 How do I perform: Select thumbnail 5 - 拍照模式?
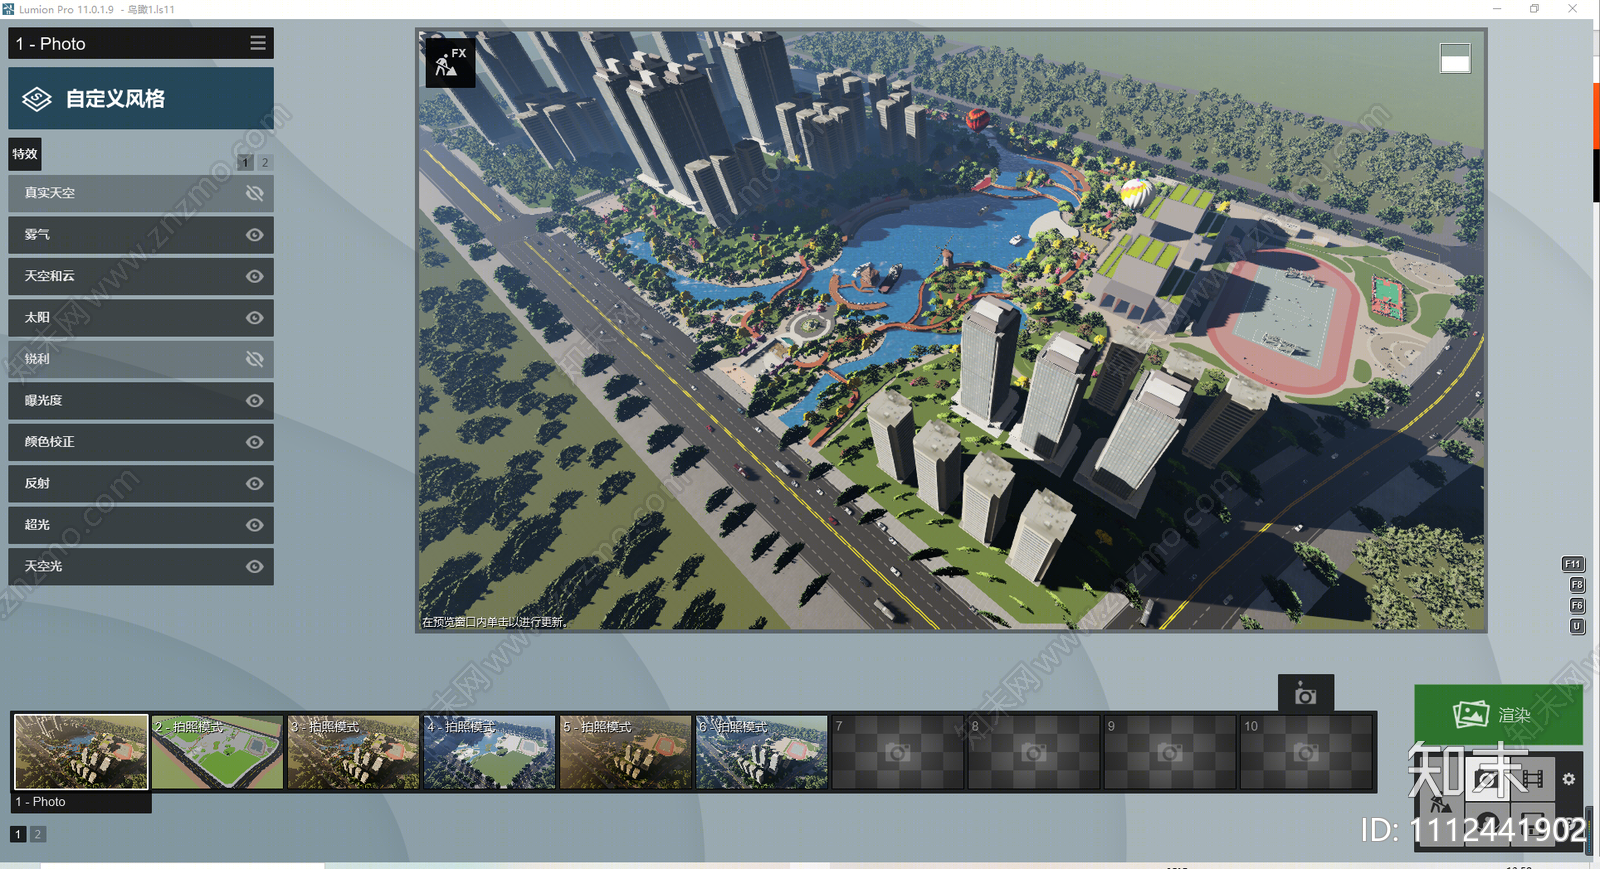pyautogui.click(x=625, y=752)
